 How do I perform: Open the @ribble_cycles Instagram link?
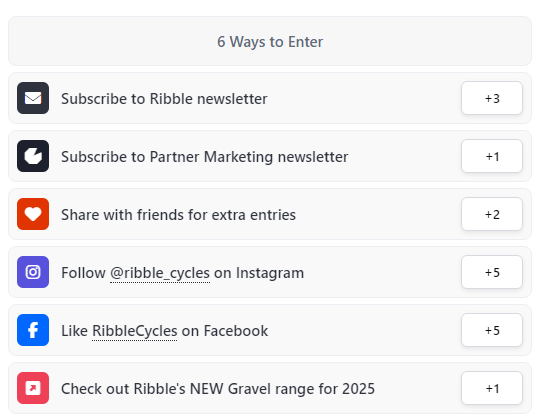[x=160, y=273]
